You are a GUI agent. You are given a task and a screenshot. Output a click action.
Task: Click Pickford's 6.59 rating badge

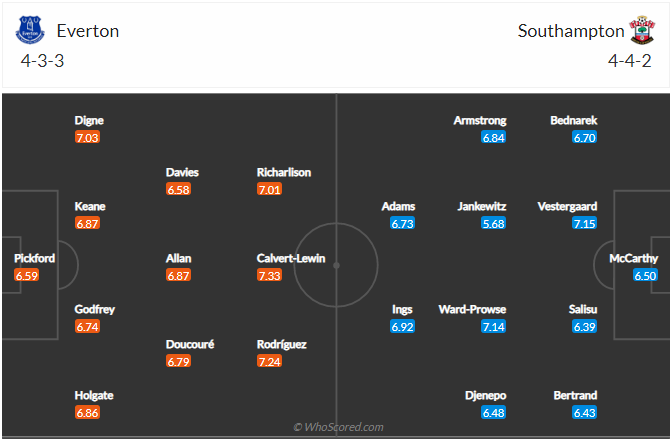[x=27, y=275]
